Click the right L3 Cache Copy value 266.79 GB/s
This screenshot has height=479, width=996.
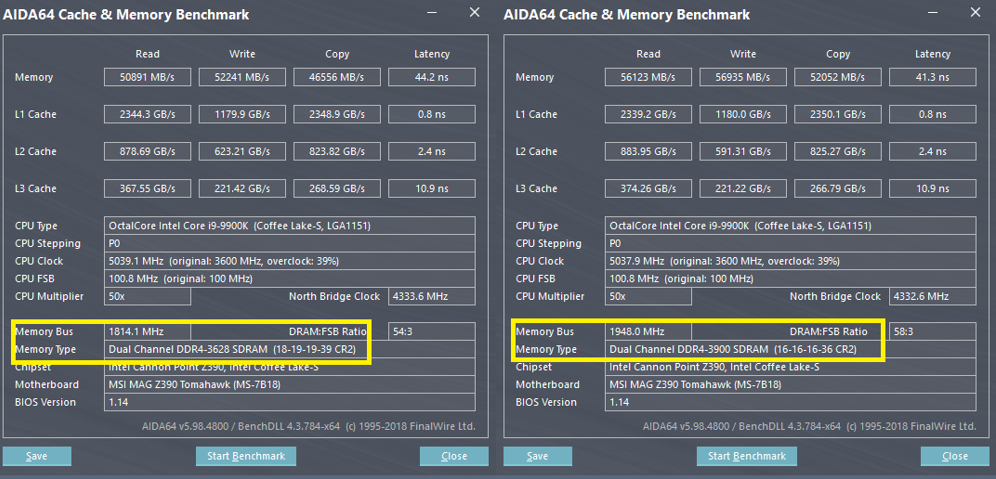coord(837,188)
